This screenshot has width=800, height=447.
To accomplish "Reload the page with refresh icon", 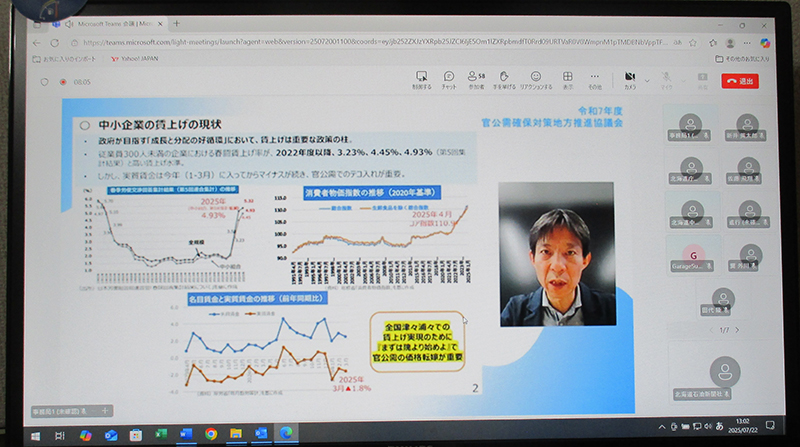I will (x=55, y=43).
